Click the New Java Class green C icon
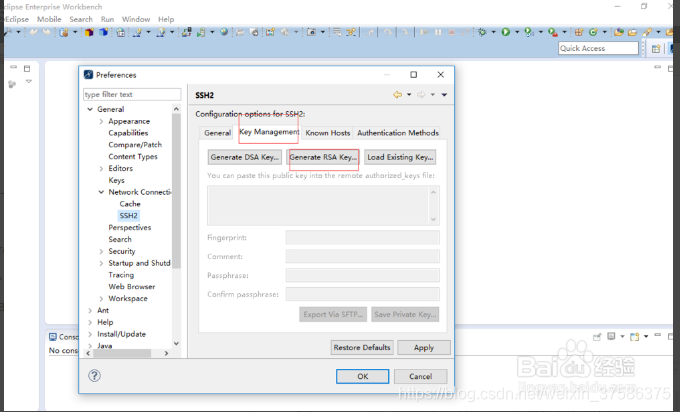Viewport: 680px width, 412px height. (593, 32)
